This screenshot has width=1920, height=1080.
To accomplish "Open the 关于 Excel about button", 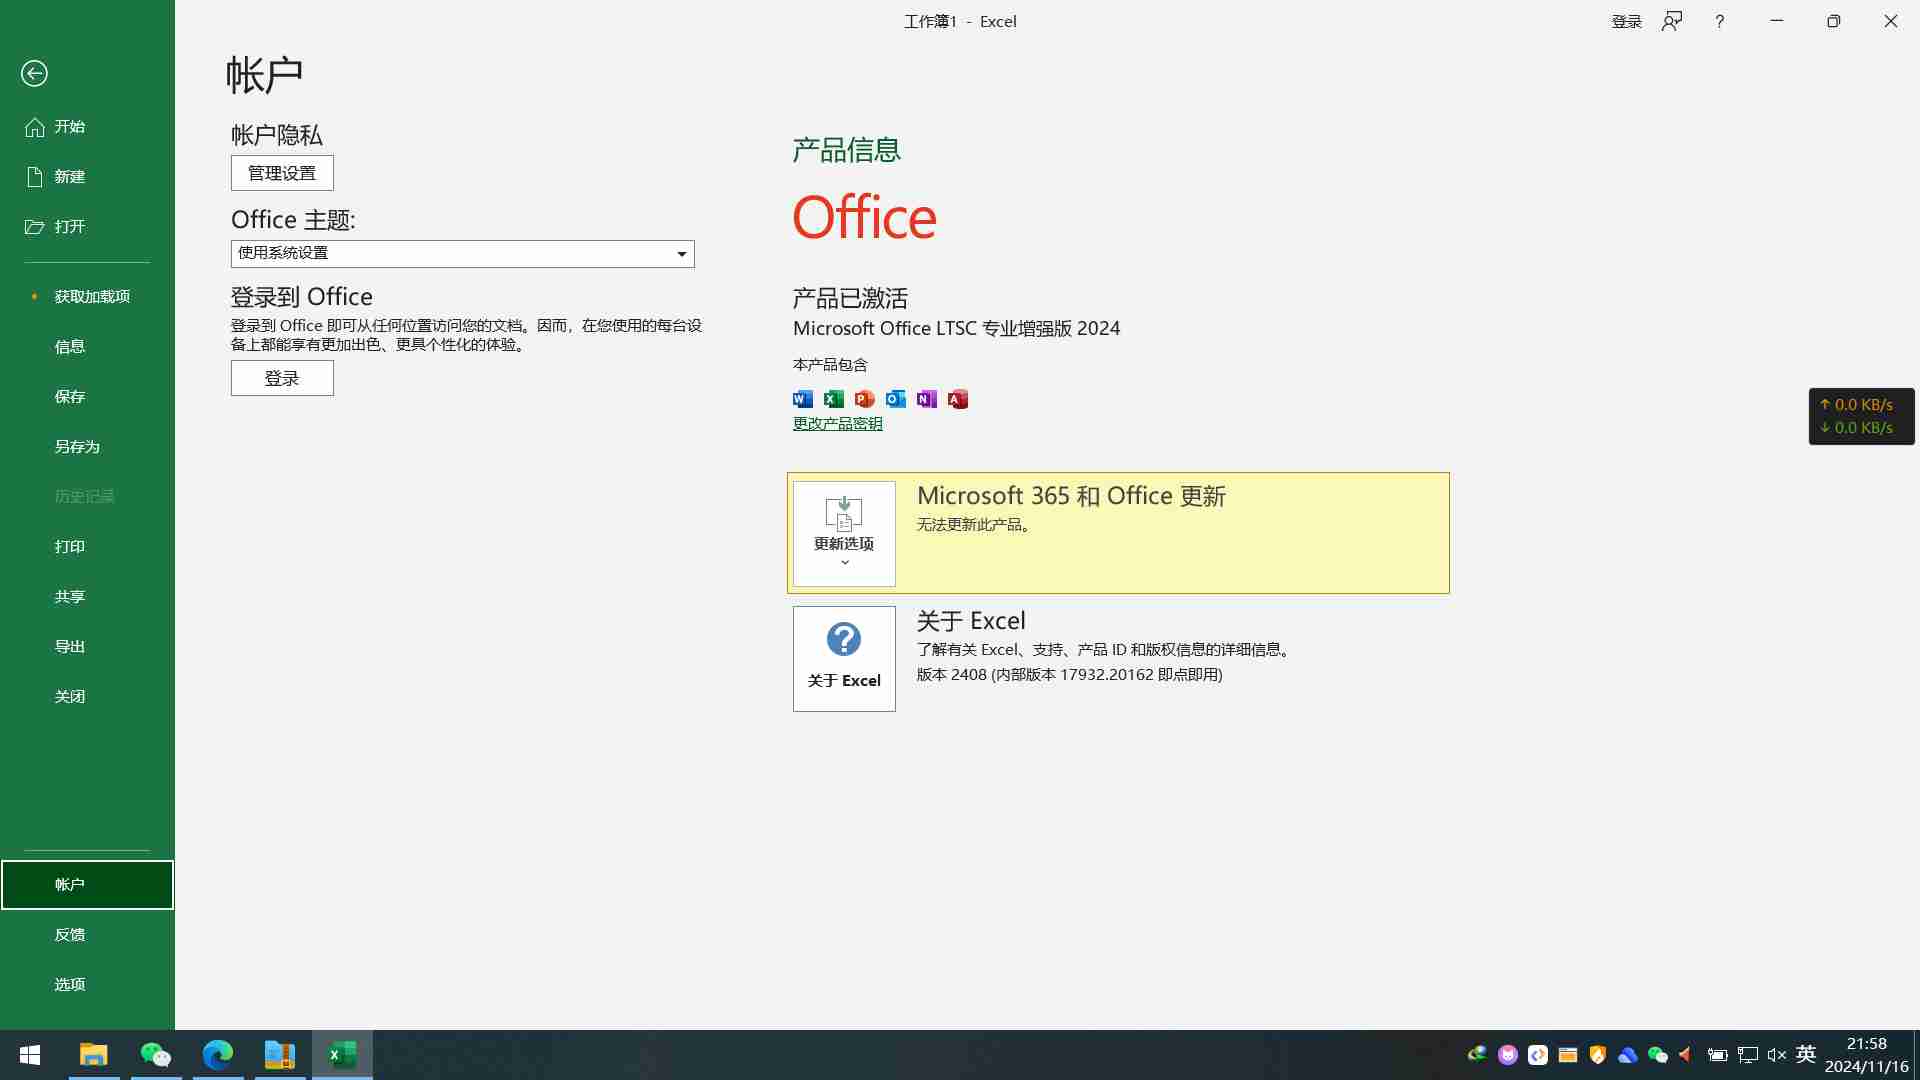I will pyautogui.click(x=844, y=658).
